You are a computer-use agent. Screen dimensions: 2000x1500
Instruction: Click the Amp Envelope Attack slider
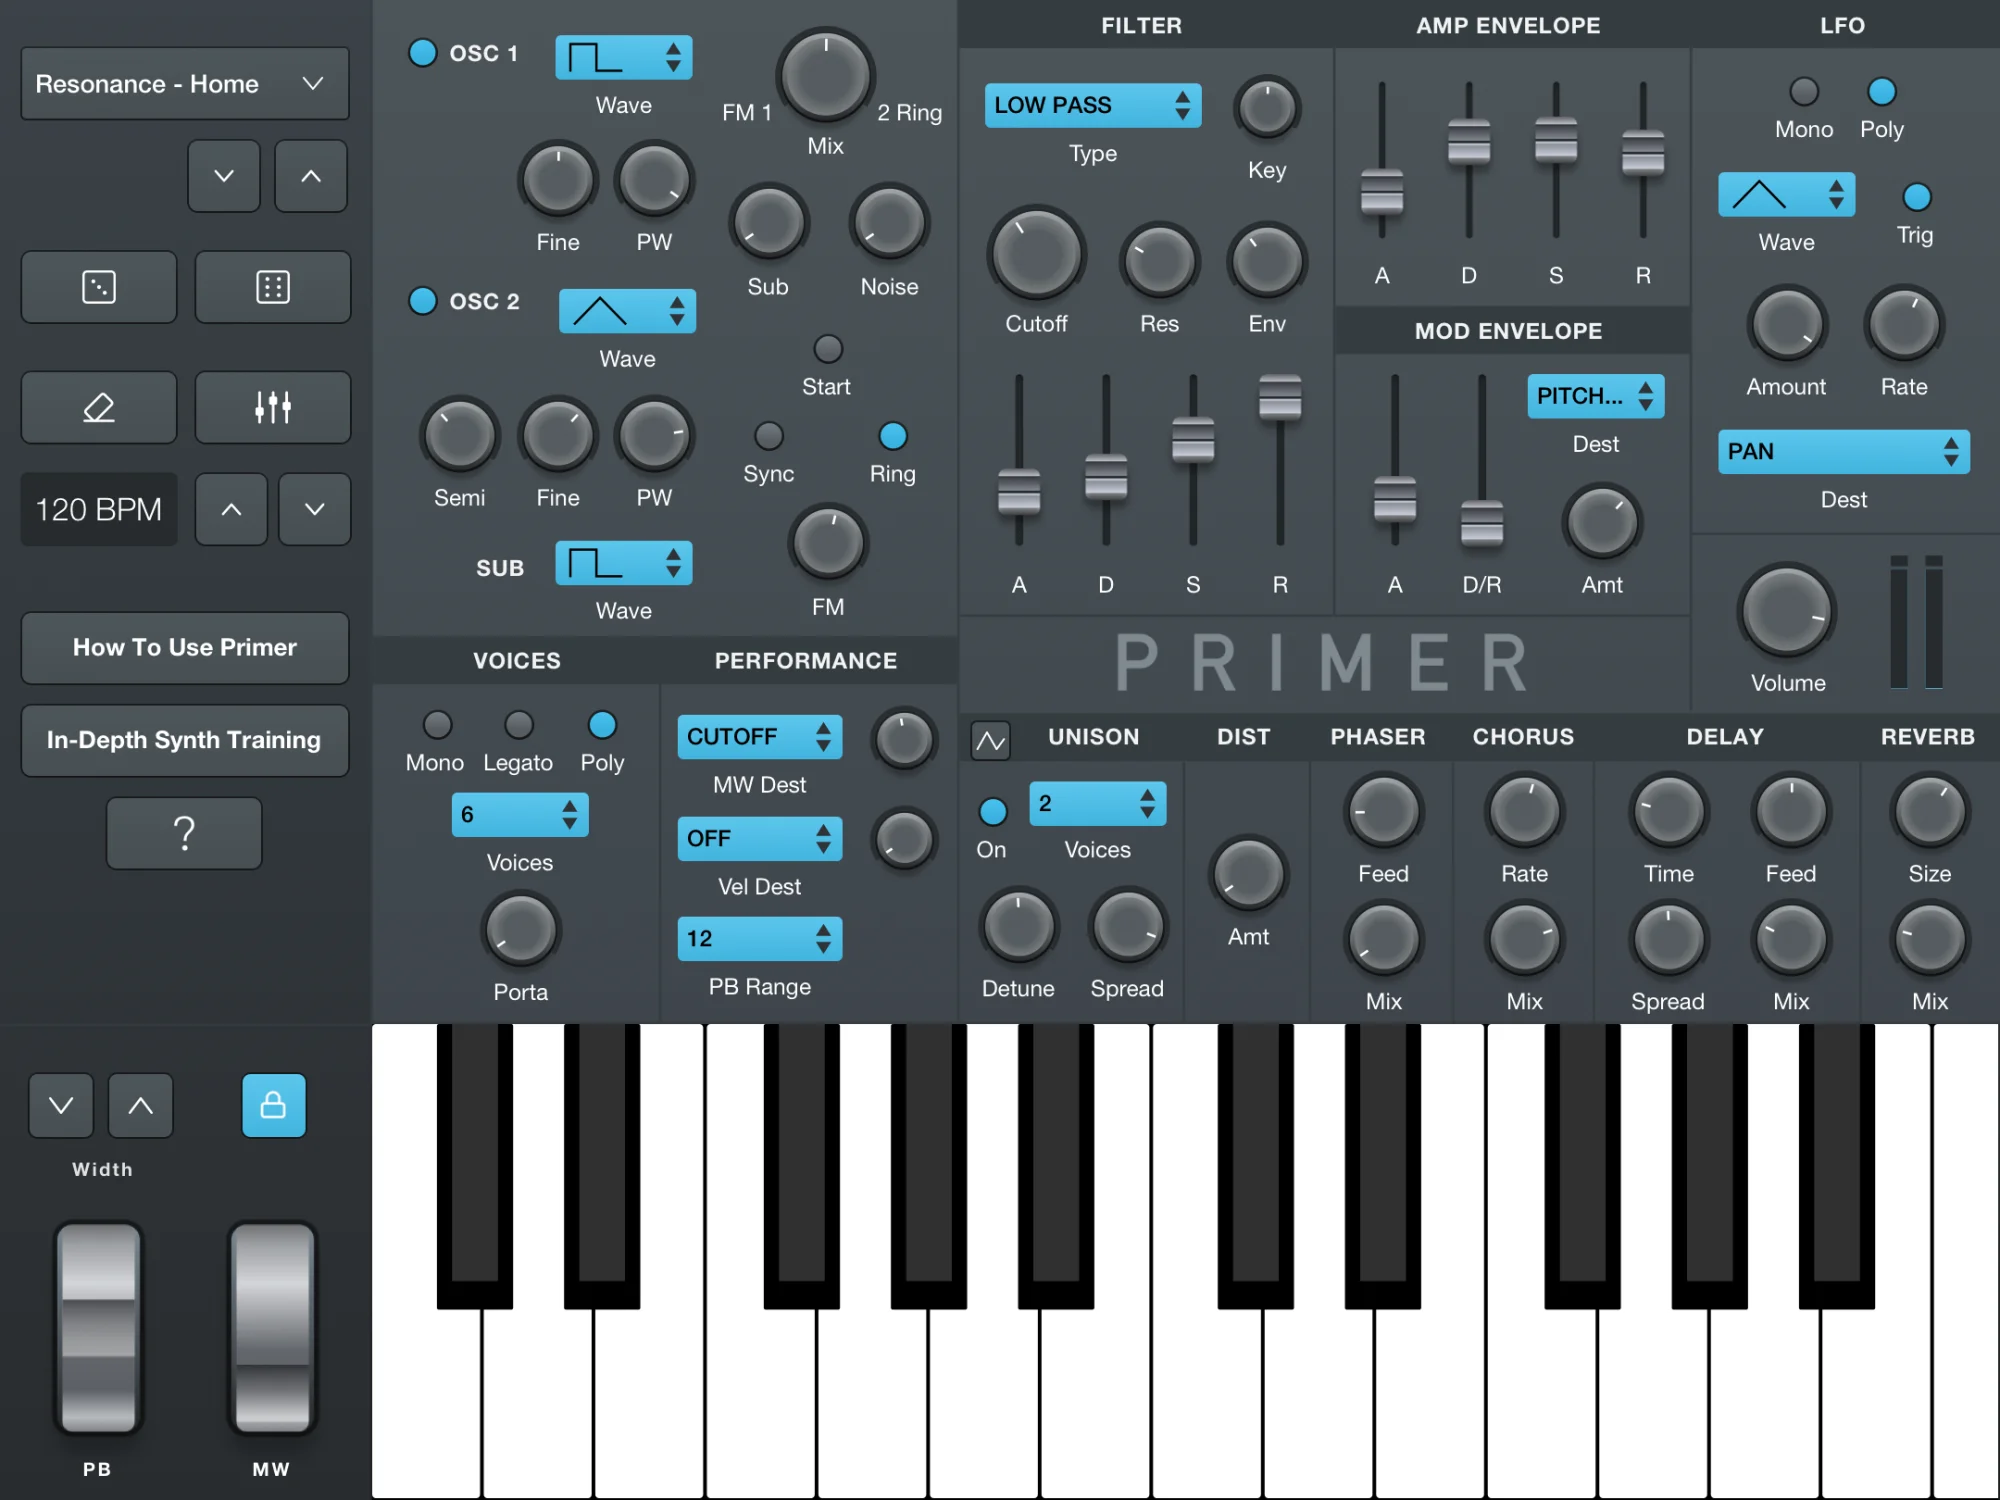pos(1382,190)
